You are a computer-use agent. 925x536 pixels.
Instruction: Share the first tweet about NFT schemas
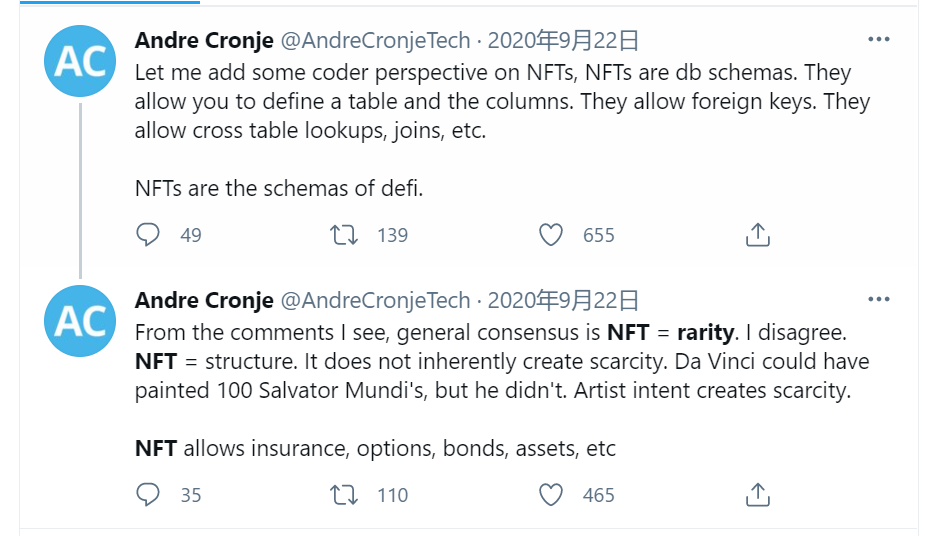coord(757,235)
